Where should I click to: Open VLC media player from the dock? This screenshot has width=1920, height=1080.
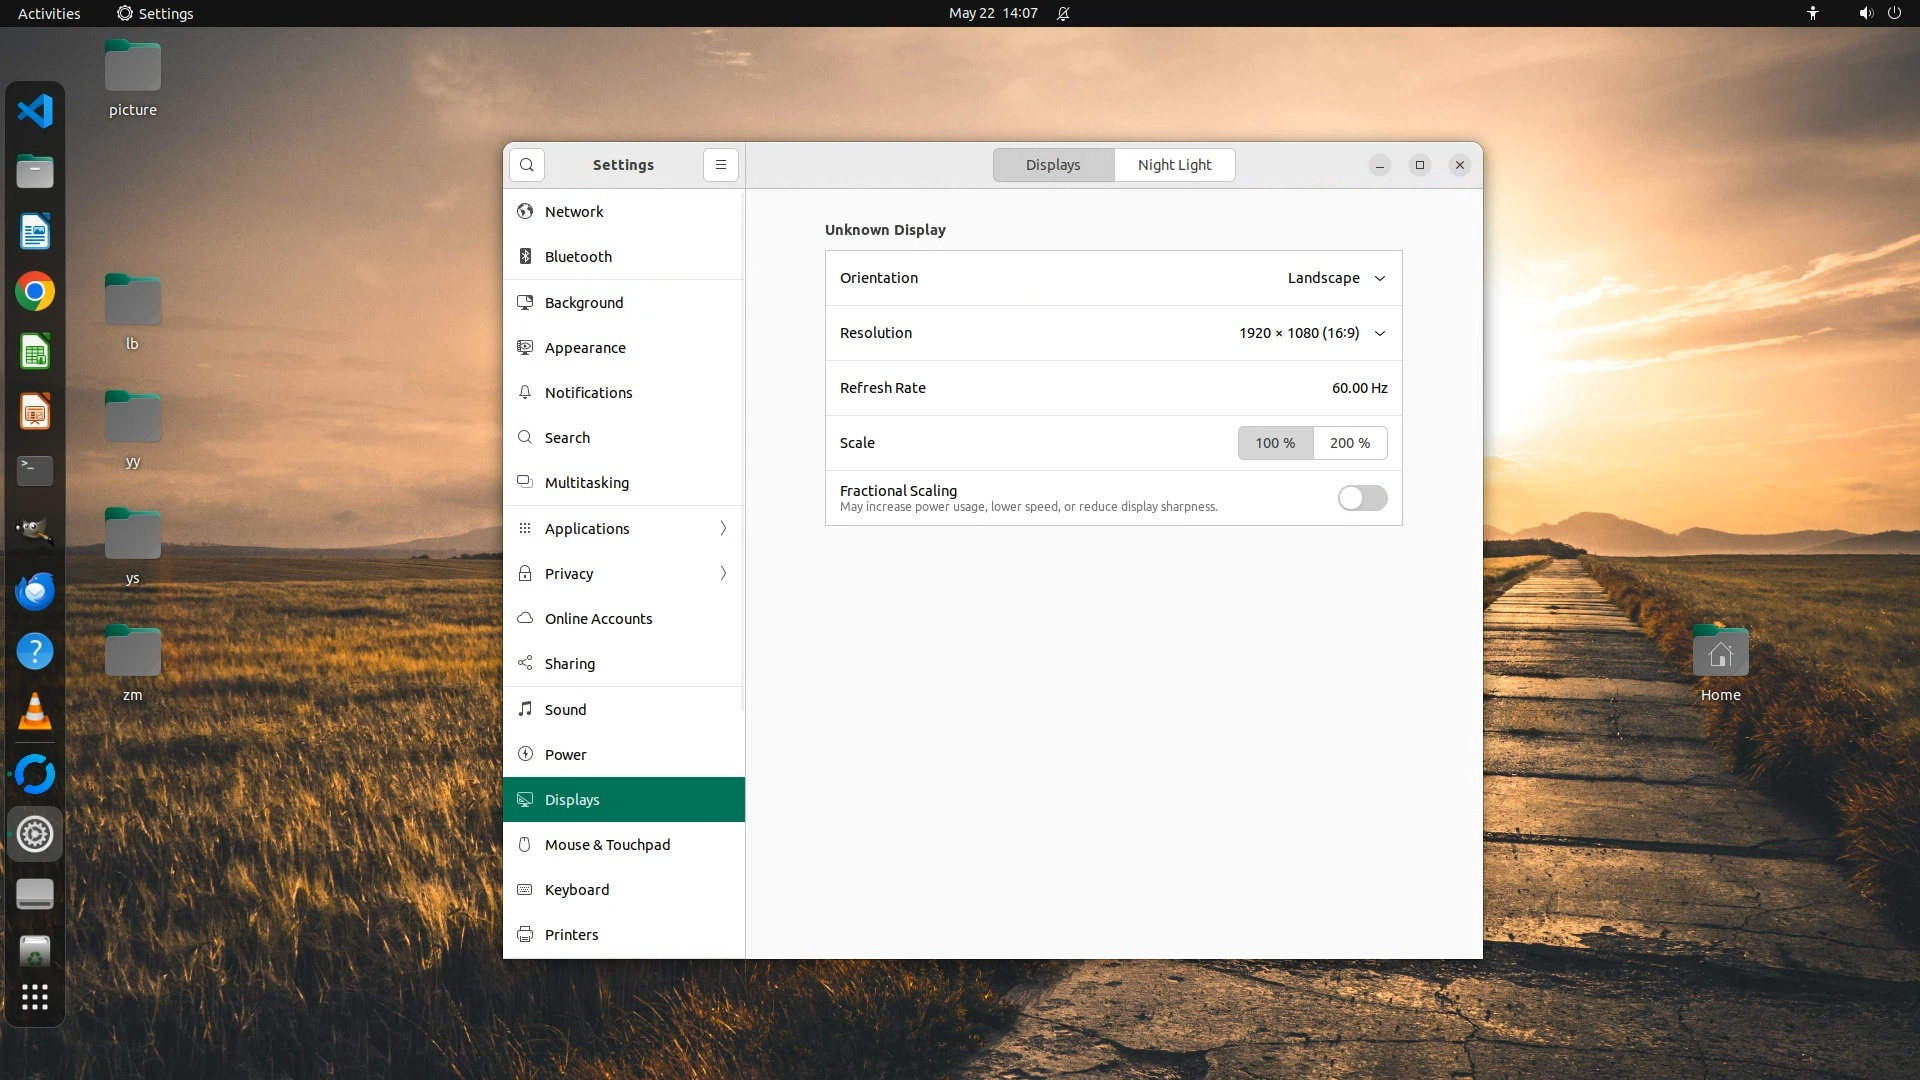(35, 712)
